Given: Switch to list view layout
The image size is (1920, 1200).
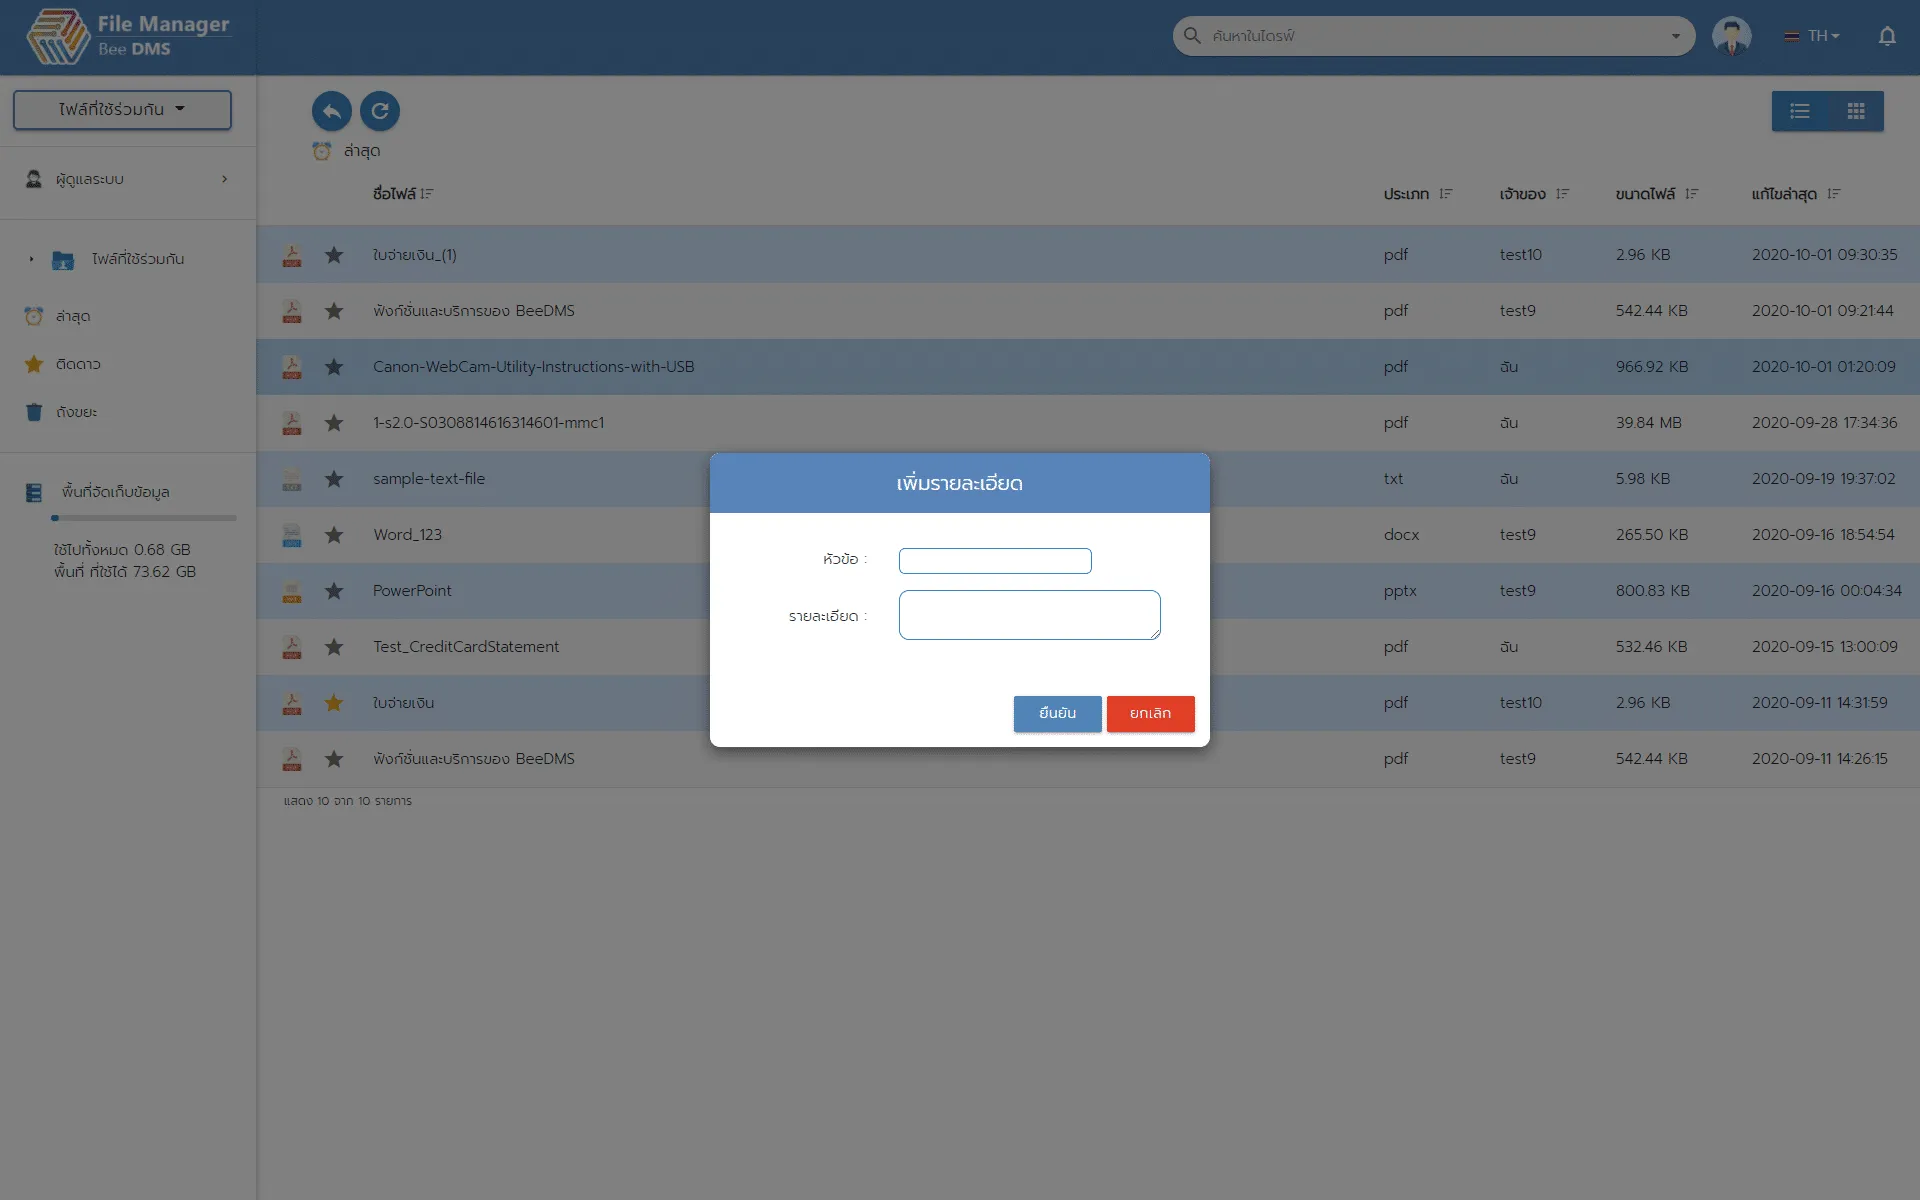Looking at the screenshot, I should point(1800,111).
